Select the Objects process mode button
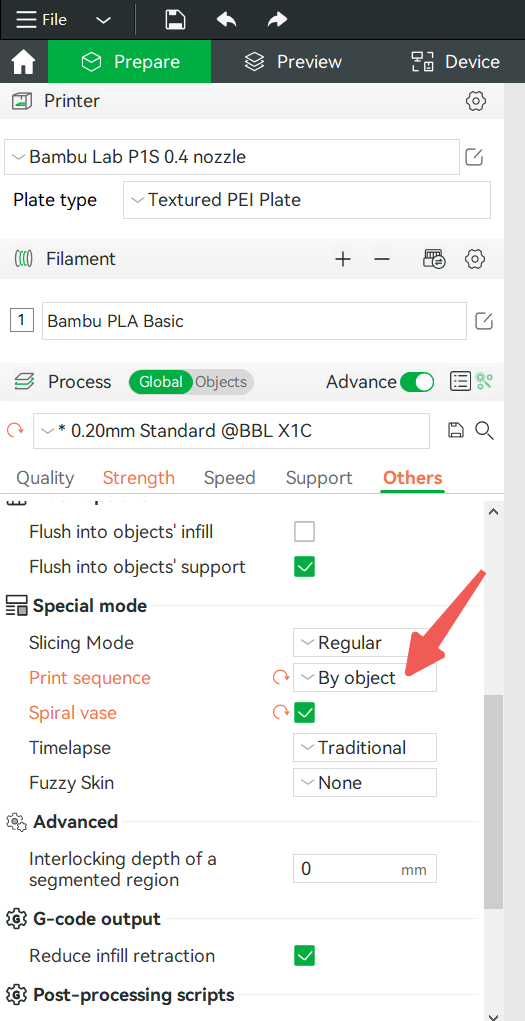This screenshot has height=1021, width=525. 221,382
